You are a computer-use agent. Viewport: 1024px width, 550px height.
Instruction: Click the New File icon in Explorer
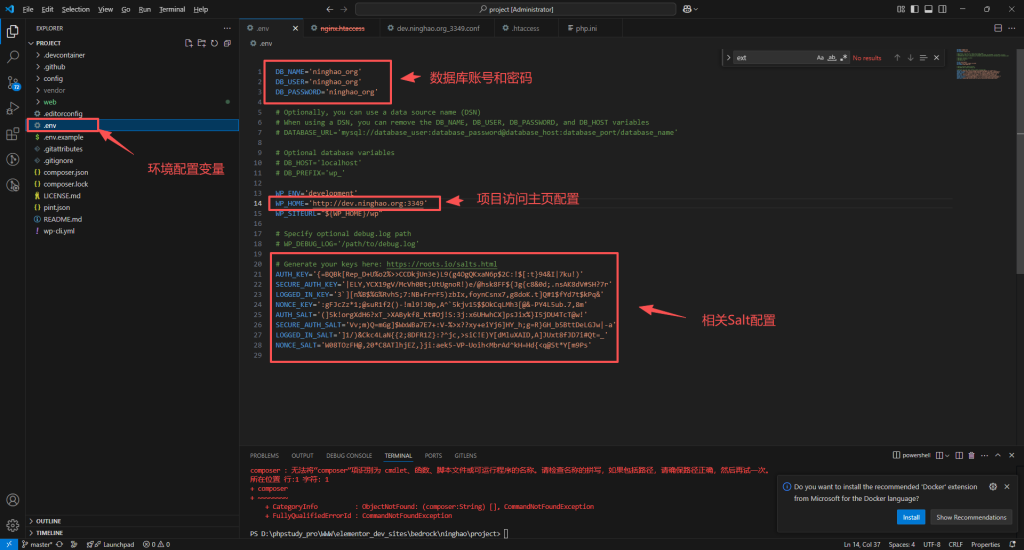click(188, 43)
